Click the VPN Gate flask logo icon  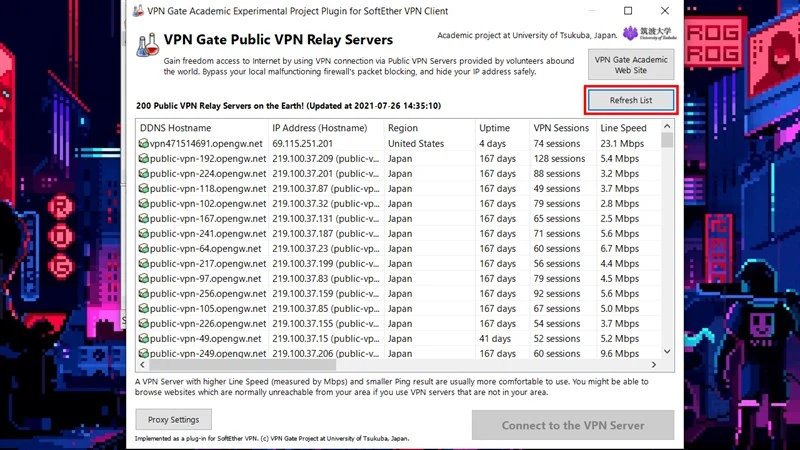pos(147,45)
